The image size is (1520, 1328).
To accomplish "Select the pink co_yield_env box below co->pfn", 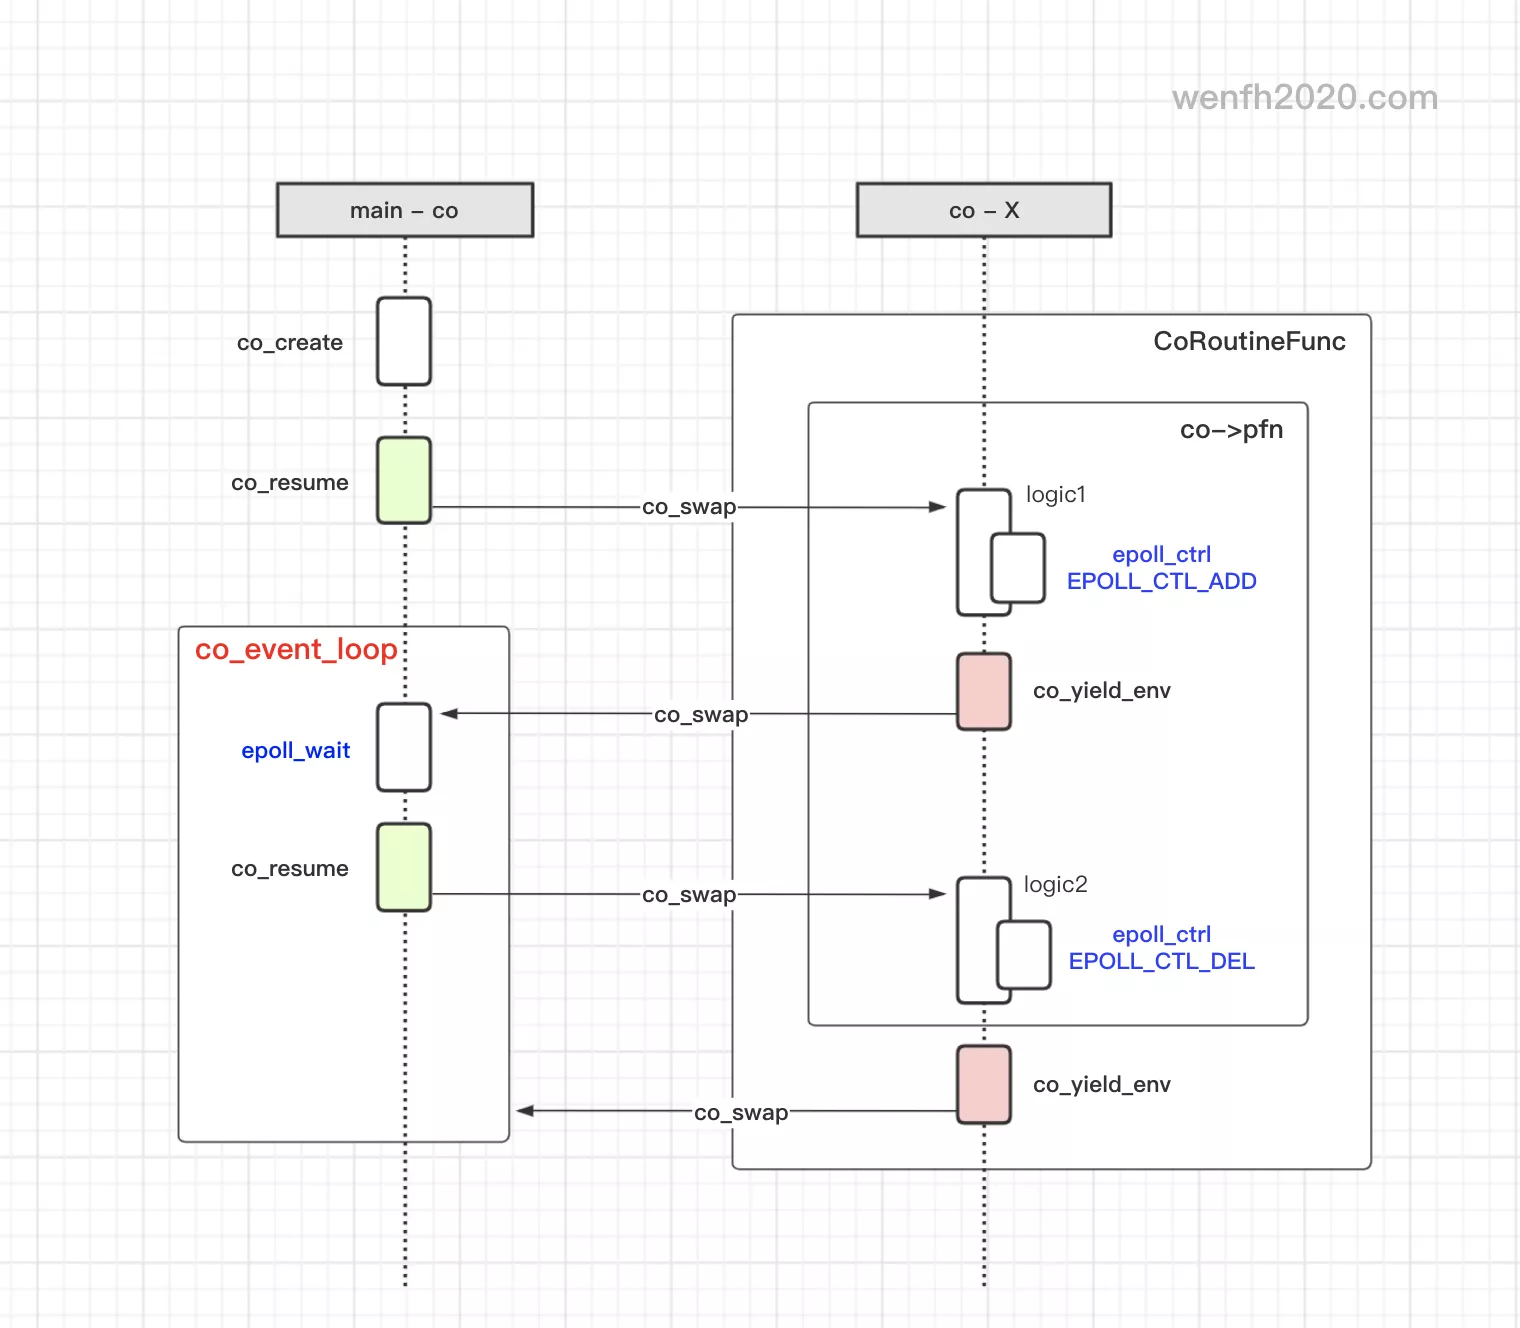I will [x=983, y=1085].
